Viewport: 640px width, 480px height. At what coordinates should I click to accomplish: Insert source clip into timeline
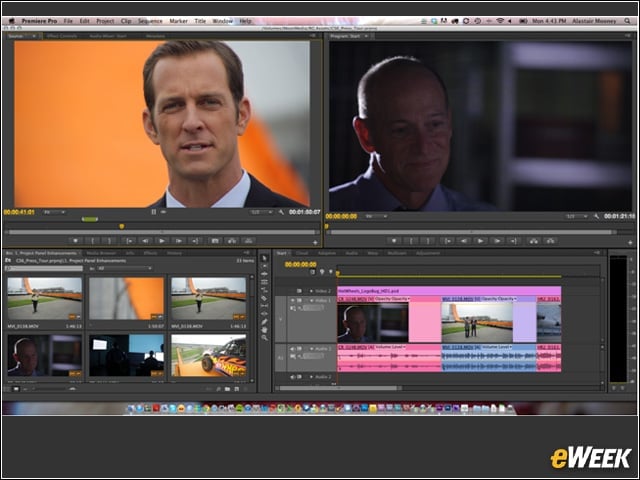coord(232,241)
